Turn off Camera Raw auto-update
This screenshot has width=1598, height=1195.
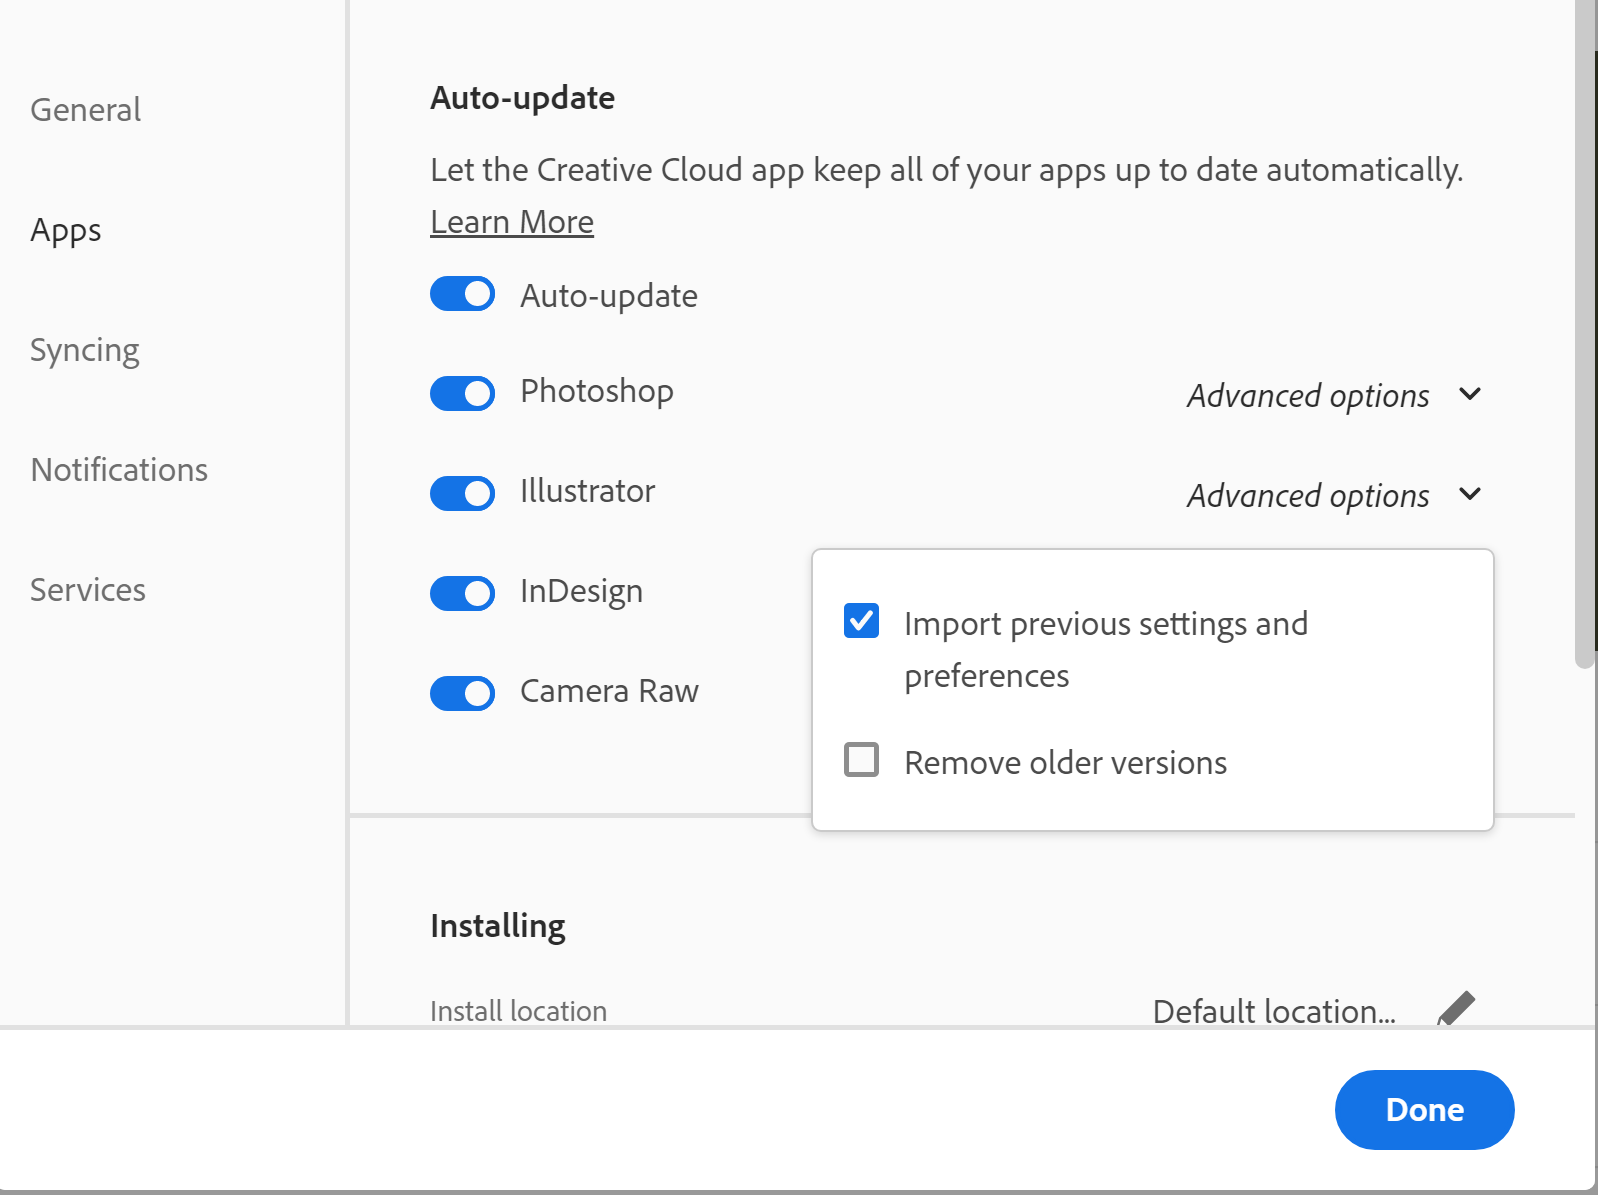click(x=461, y=693)
